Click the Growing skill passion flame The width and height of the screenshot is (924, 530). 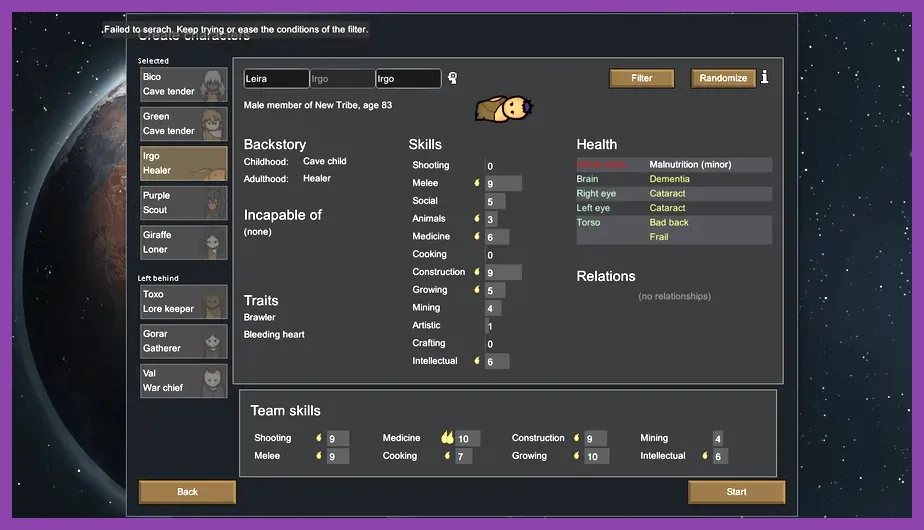pyautogui.click(x=477, y=289)
